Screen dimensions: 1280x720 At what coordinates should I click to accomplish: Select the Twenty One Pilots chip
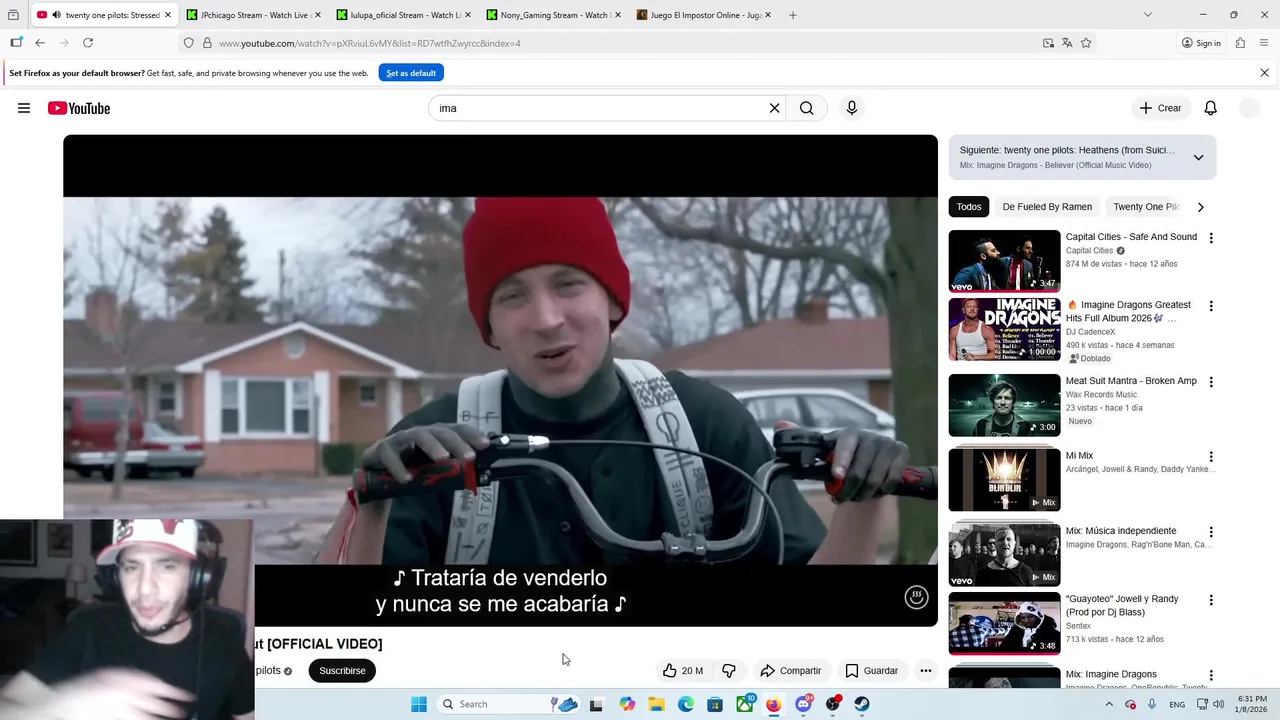click(1146, 207)
